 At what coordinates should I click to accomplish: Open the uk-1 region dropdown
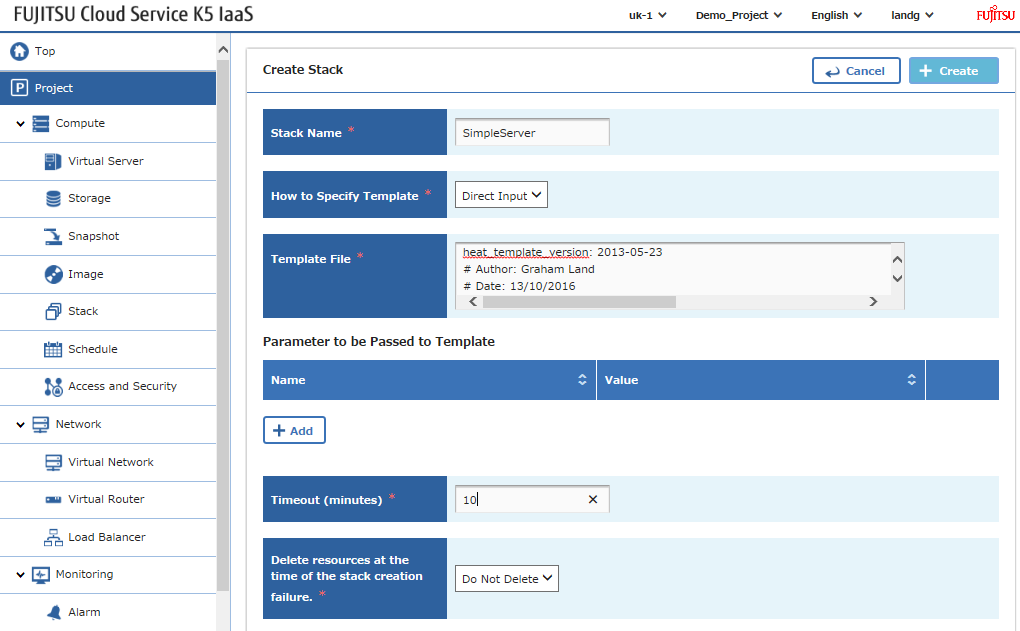(647, 15)
